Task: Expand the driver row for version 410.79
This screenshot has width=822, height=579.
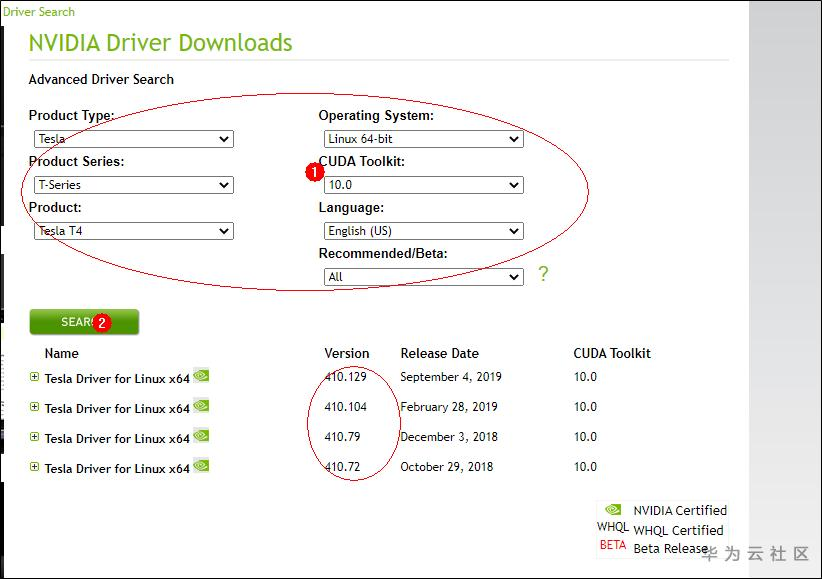Action: tap(35, 436)
